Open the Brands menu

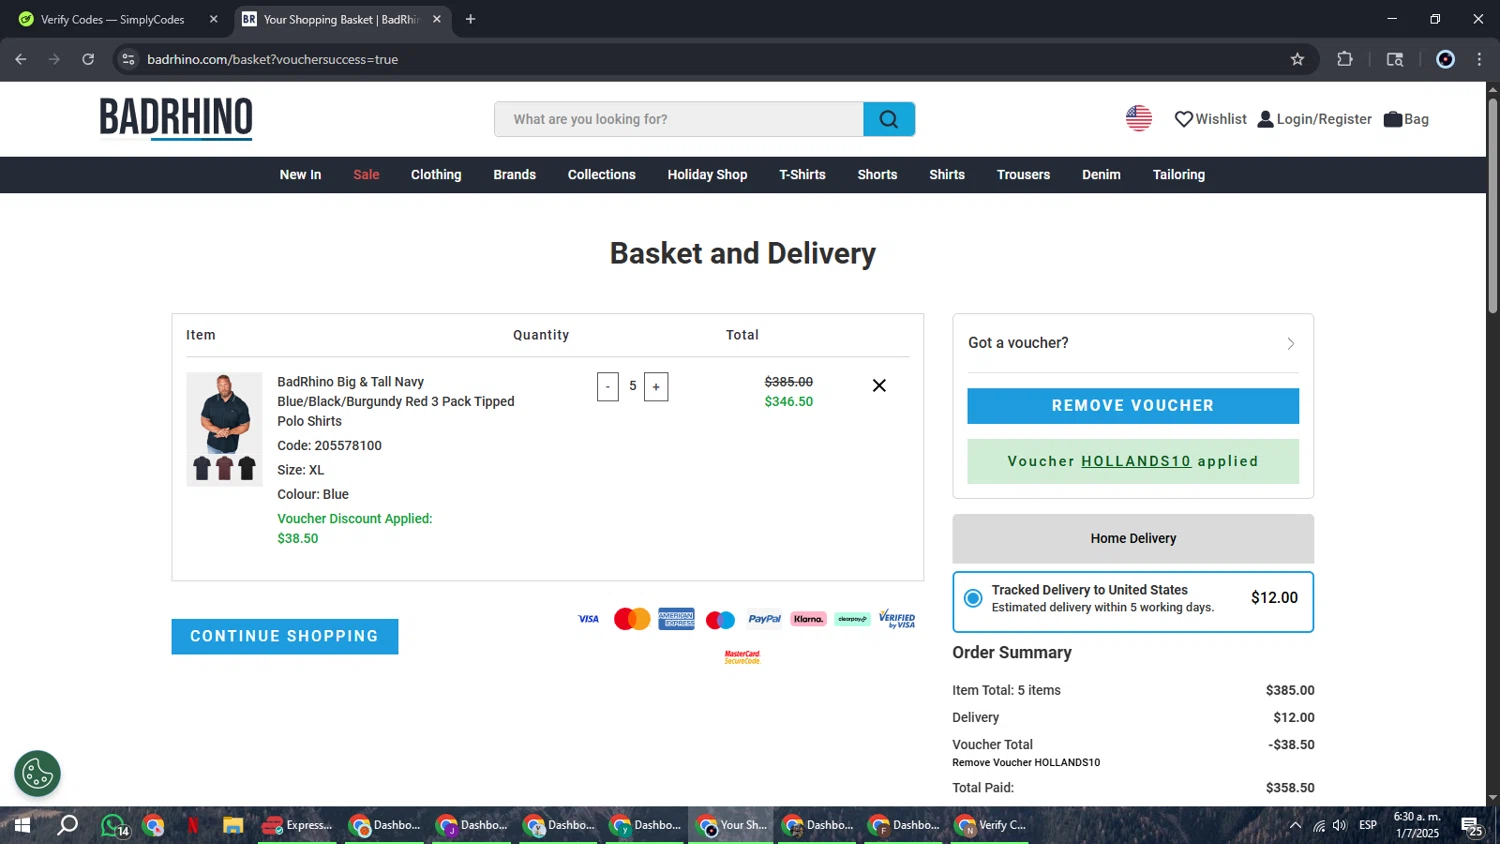point(514,174)
